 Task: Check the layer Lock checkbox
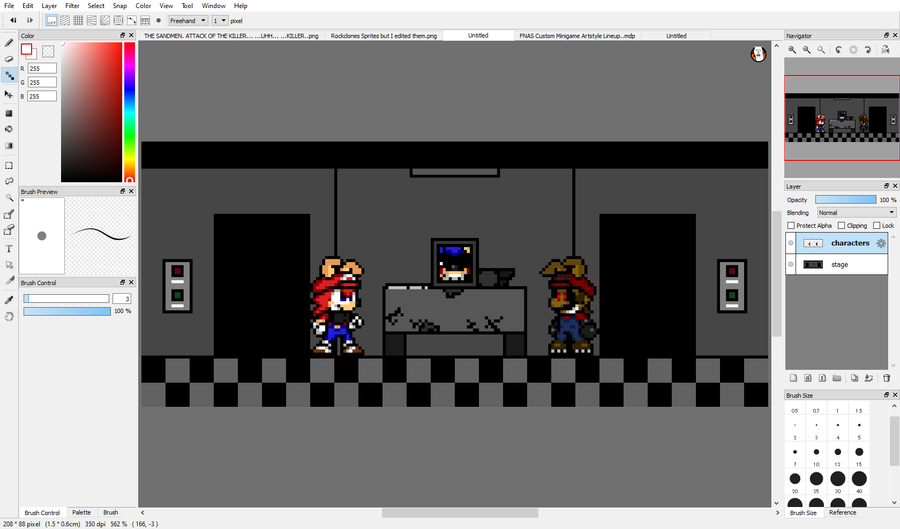coord(876,225)
